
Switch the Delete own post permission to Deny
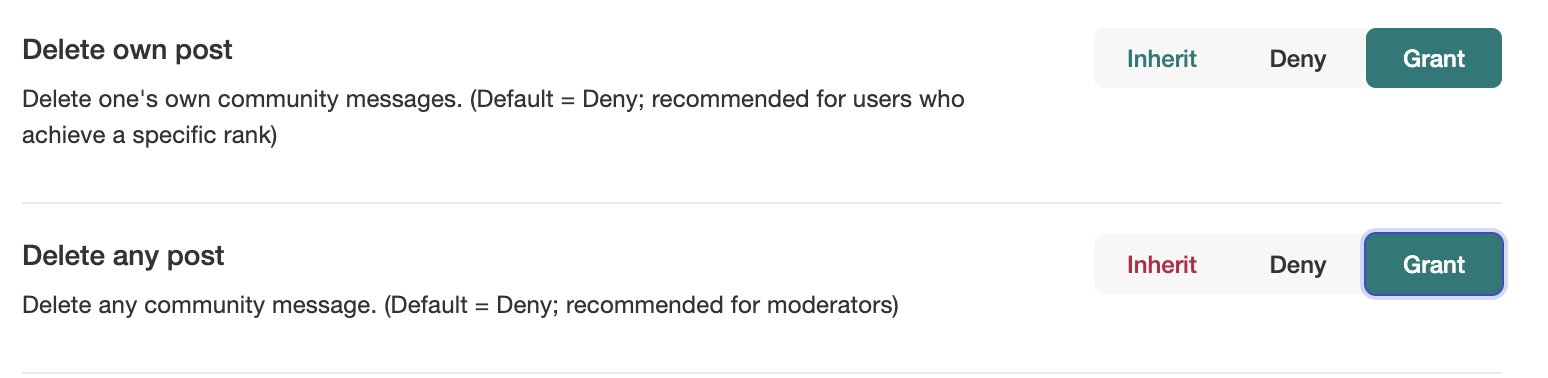coord(1298,58)
